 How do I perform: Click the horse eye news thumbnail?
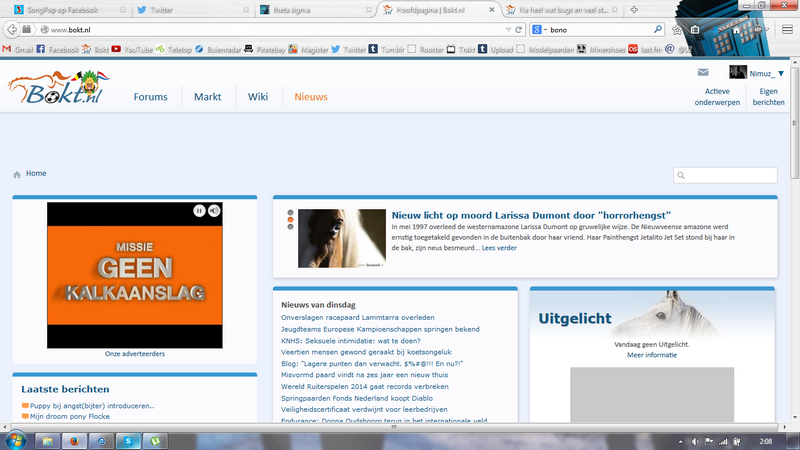pos(342,238)
